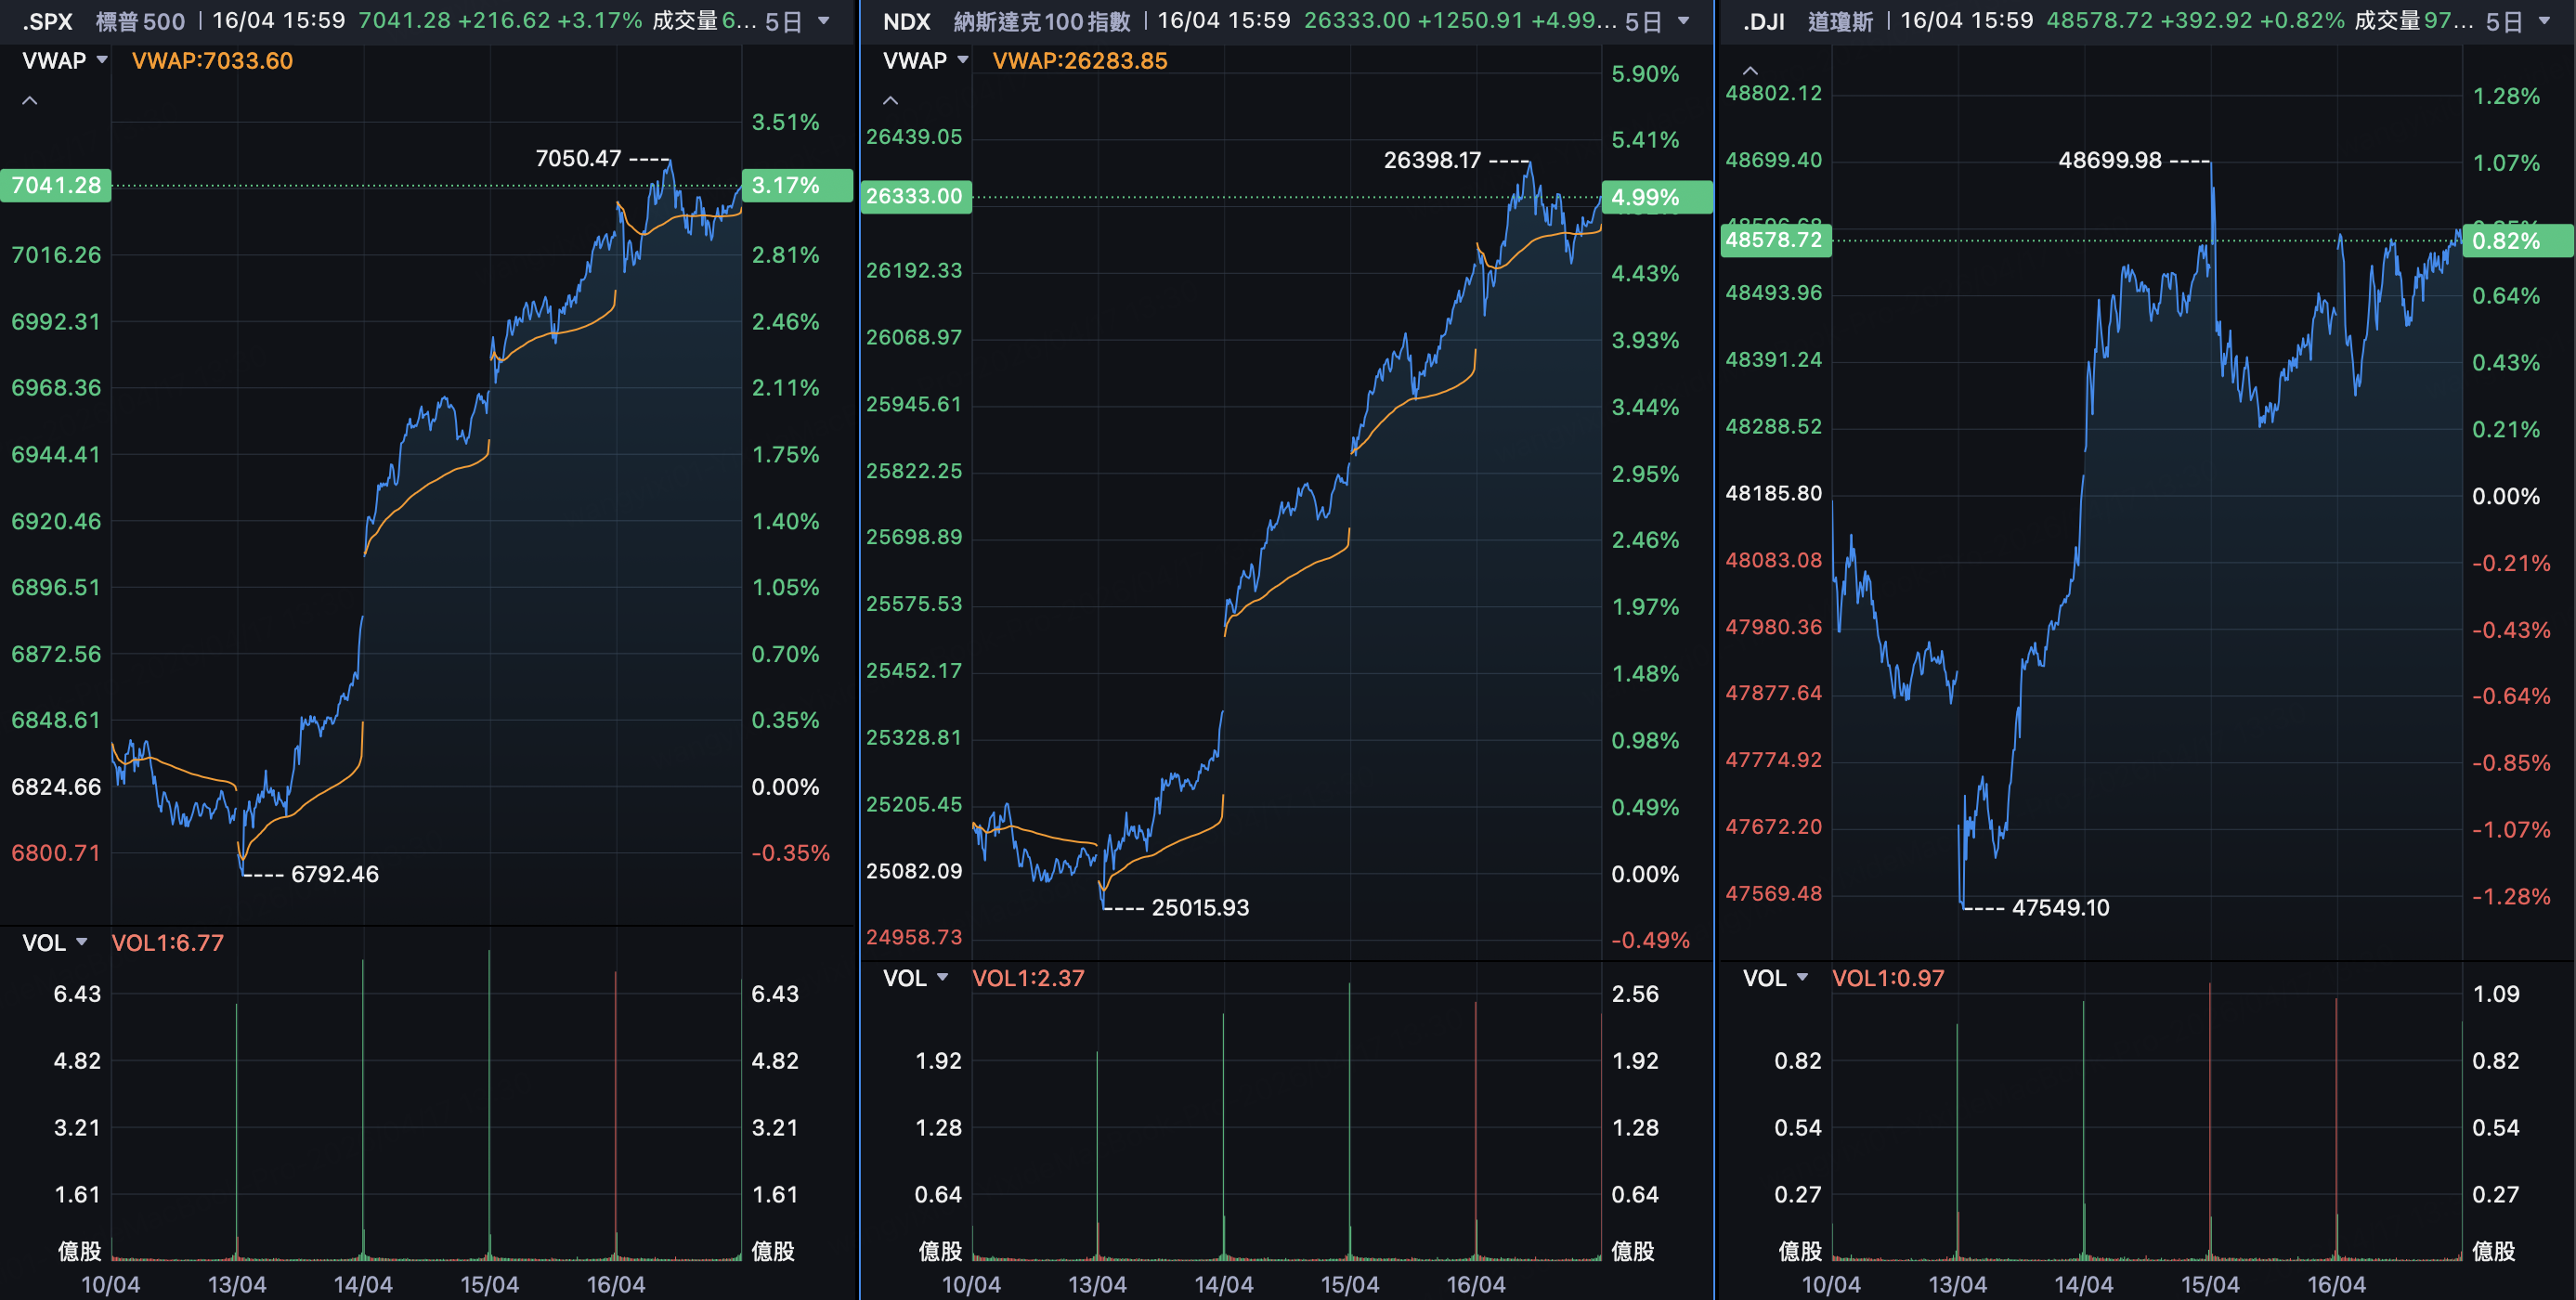Image resolution: width=2576 pixels, height=1300 pixels.
Task: Click the .SPX ticker symbol label
Action: coord(47,21)
